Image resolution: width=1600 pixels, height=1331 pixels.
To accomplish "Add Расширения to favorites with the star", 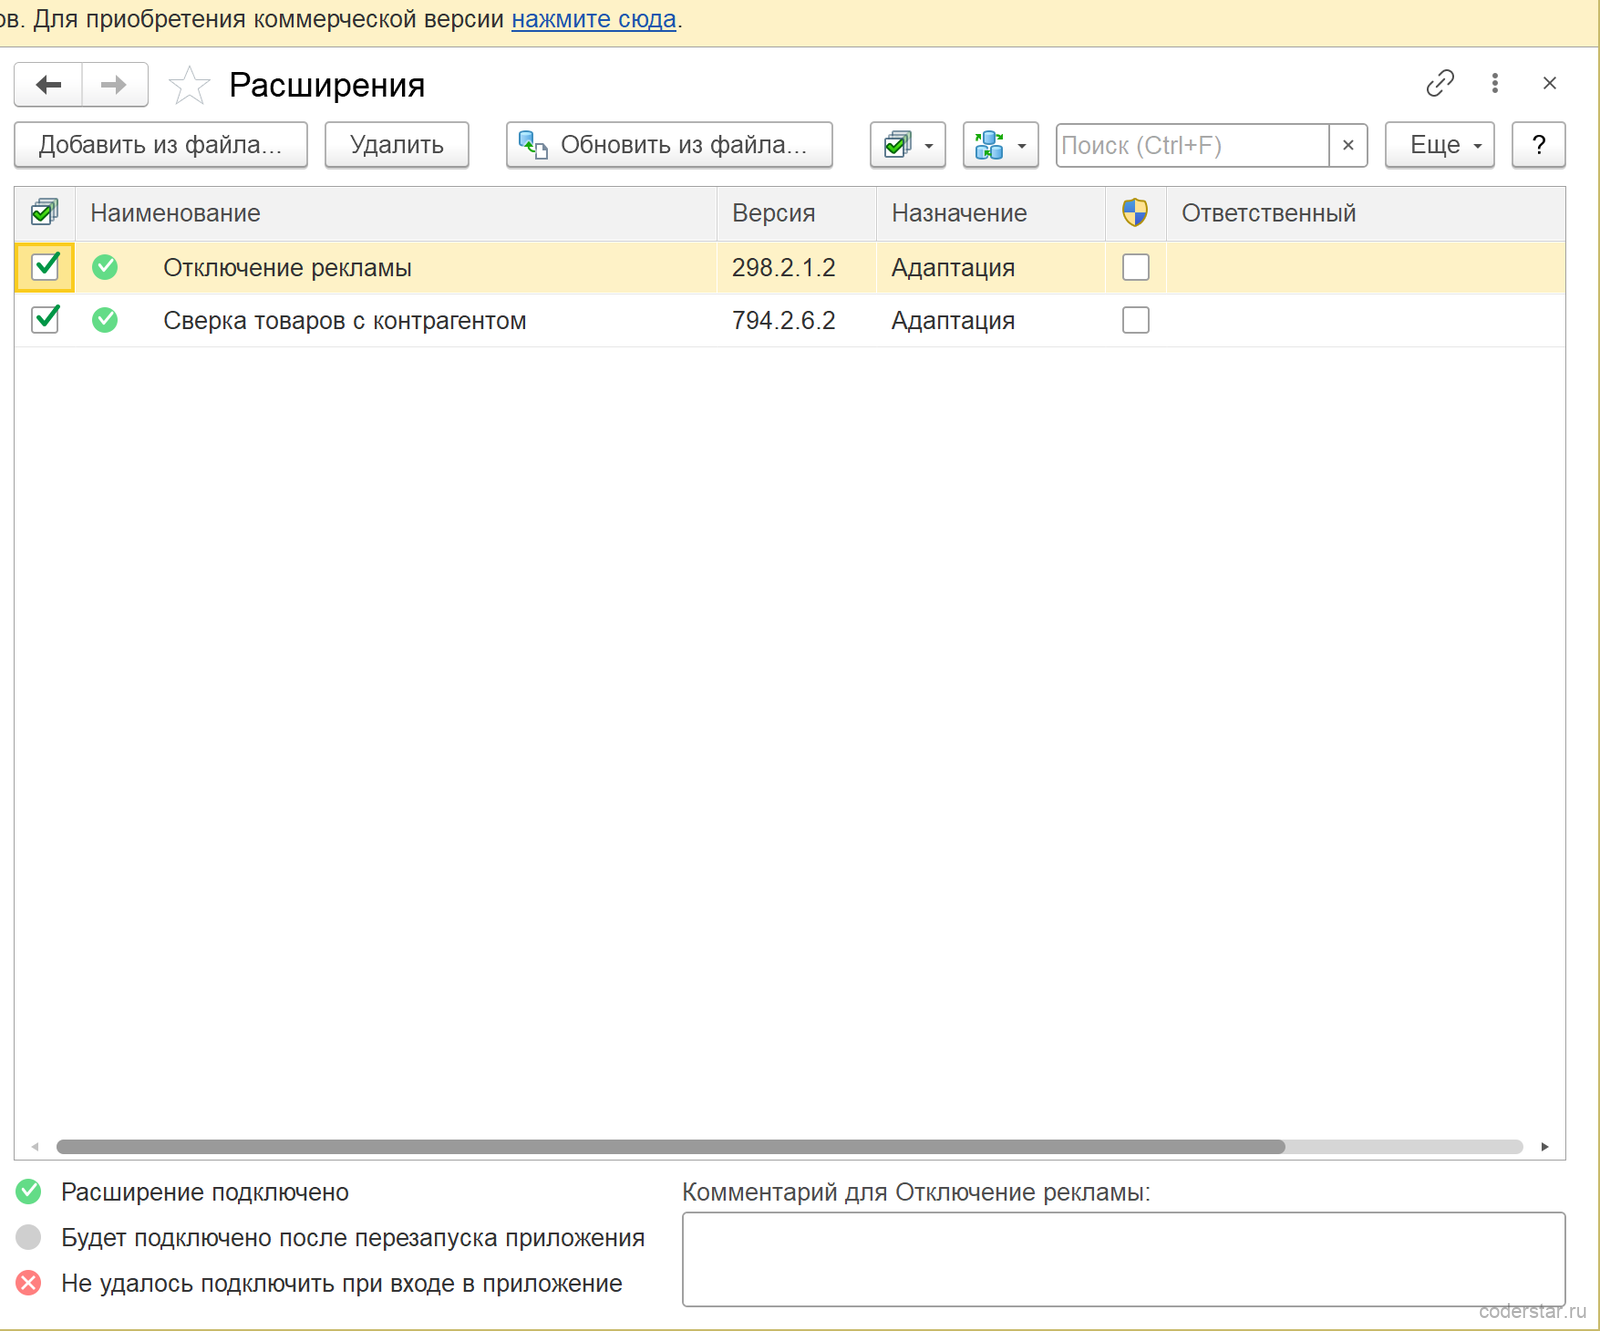I will coord(189,85).
